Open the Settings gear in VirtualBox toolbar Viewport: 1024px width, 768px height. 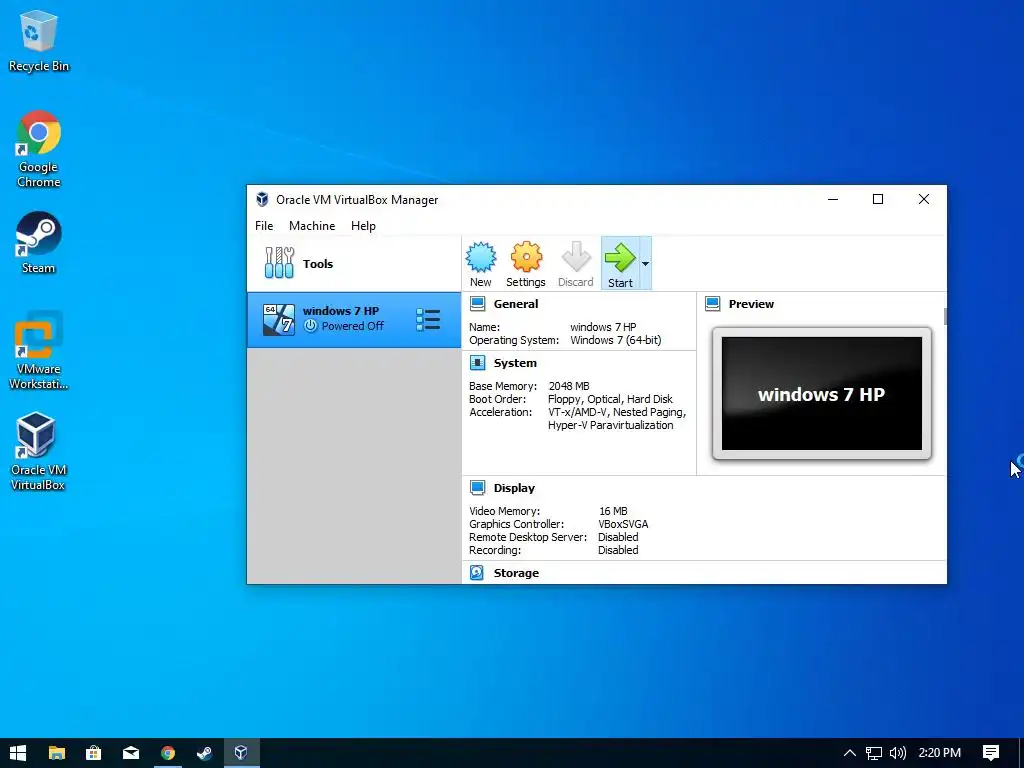coord(526,264)
